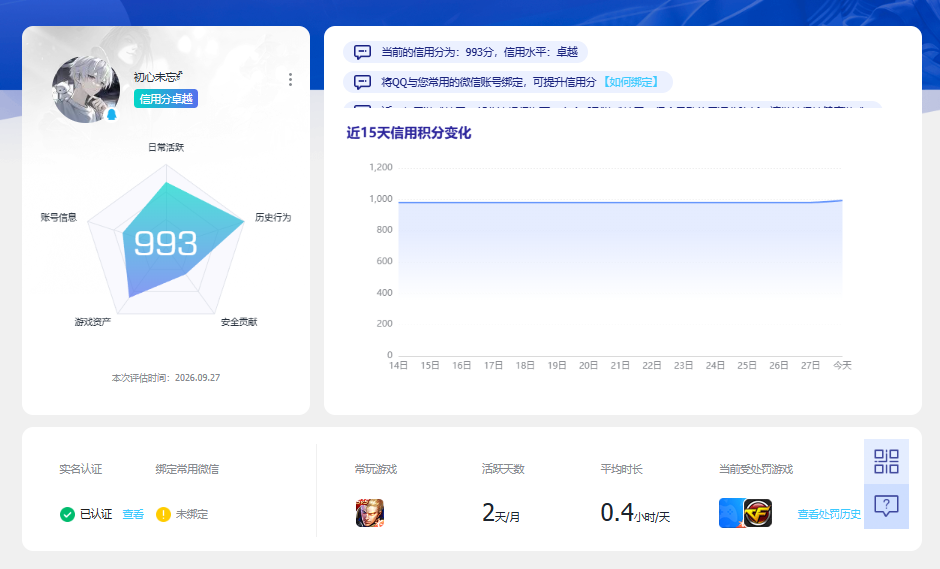Image resolution: width=940 pixels, height=569 pixels.
Task: Open the QR code icon button
Action: pos(886,462)
